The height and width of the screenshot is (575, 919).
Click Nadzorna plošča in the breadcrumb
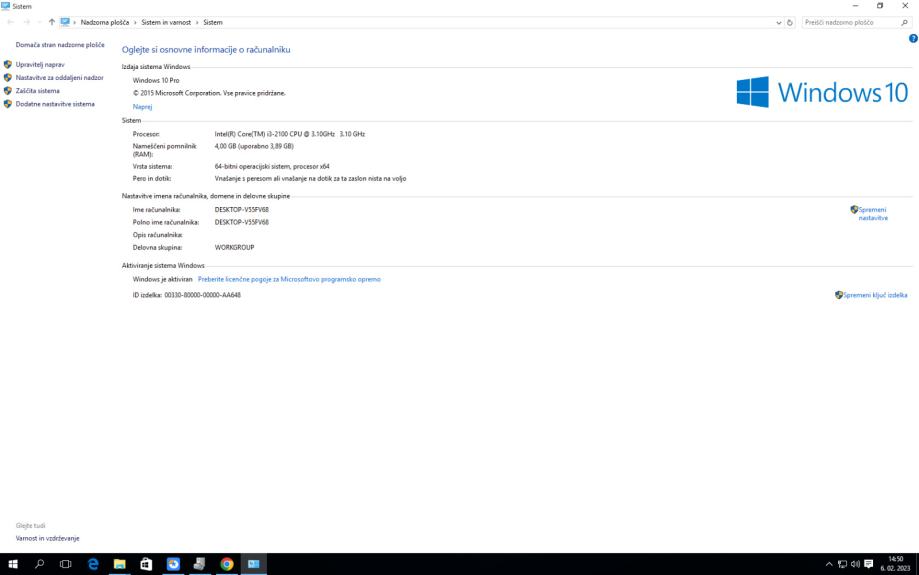click(x=105, y=22)
